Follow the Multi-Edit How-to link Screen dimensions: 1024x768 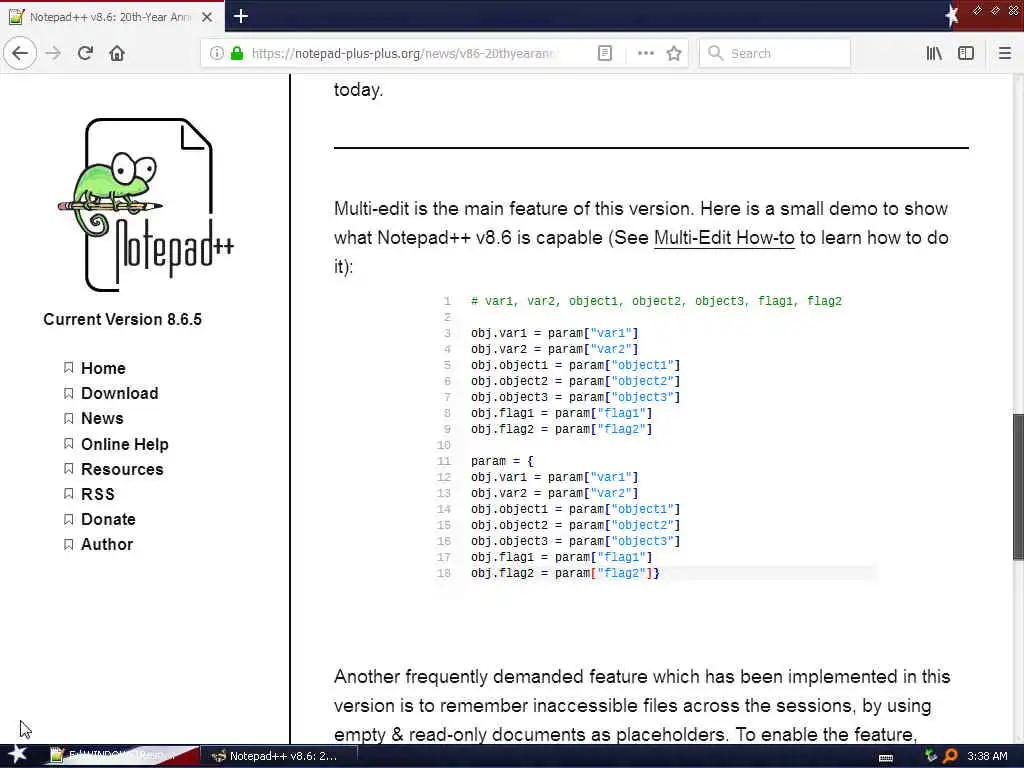(x=724, y=238)
